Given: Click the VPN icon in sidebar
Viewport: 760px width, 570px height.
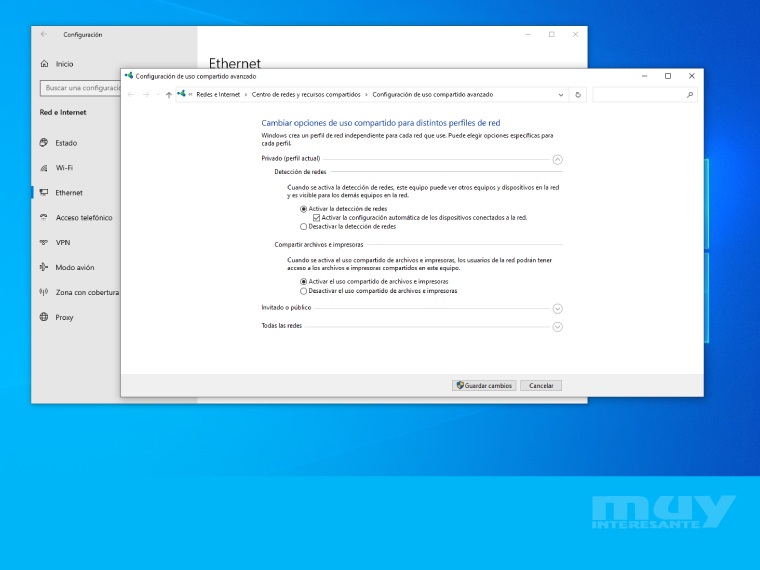Looking at the screenshot, I should click(44, 242).
